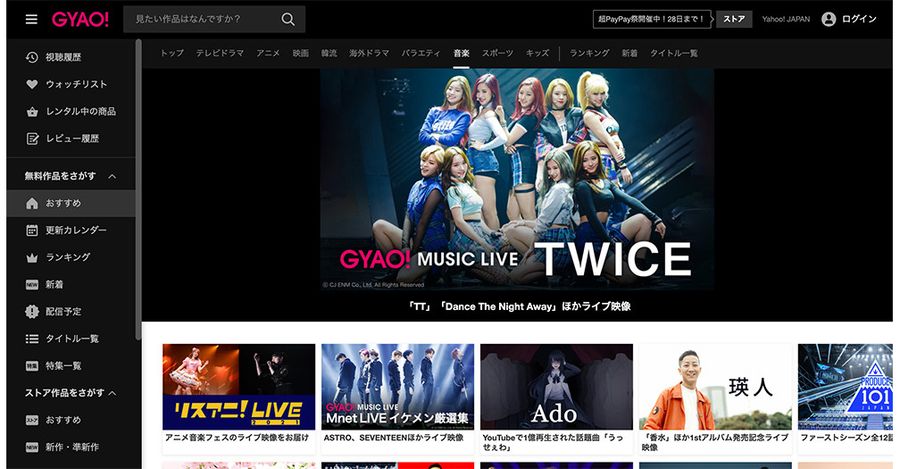
Task: Click the 特集一覧 icon
Action: point(32,366)
